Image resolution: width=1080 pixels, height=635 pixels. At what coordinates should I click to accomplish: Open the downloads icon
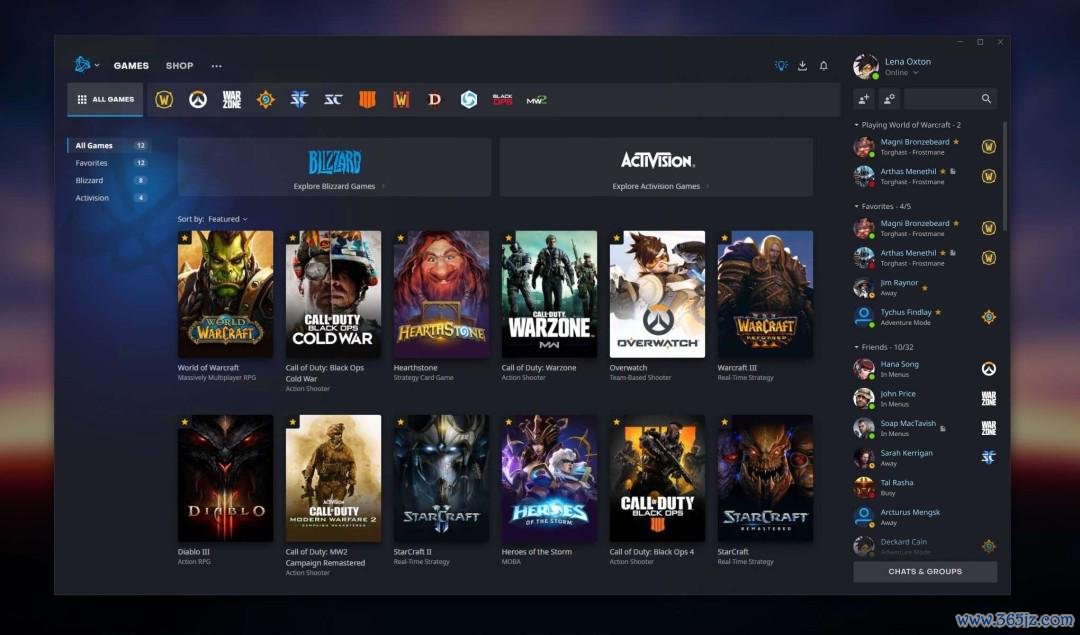point(802,65)
